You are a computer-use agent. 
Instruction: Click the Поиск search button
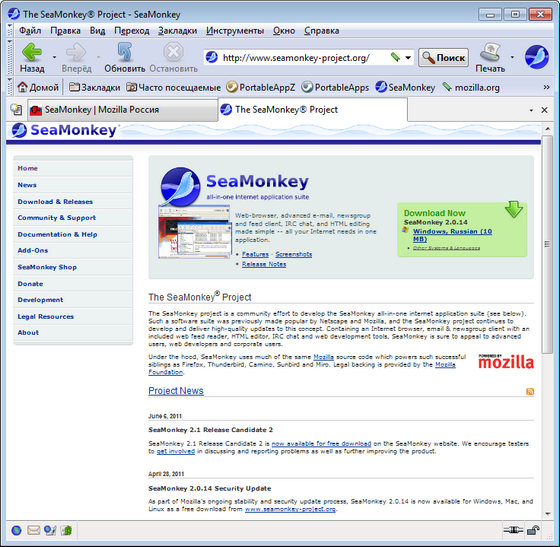[443, 57]
